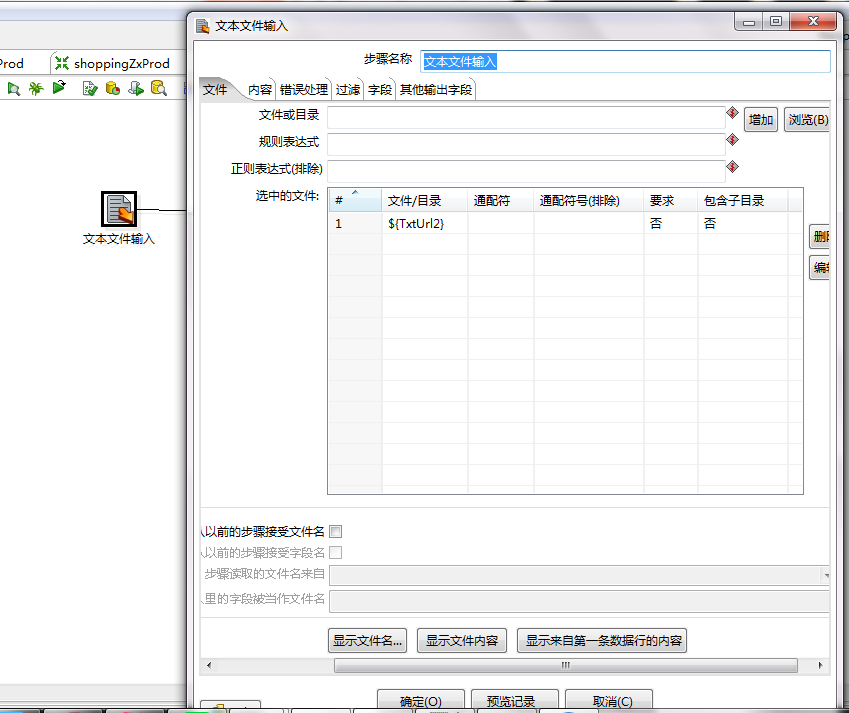Screen dimensions: 849x713
Task: Open the 错误处理 tab
Action: (x=304, y=87)
